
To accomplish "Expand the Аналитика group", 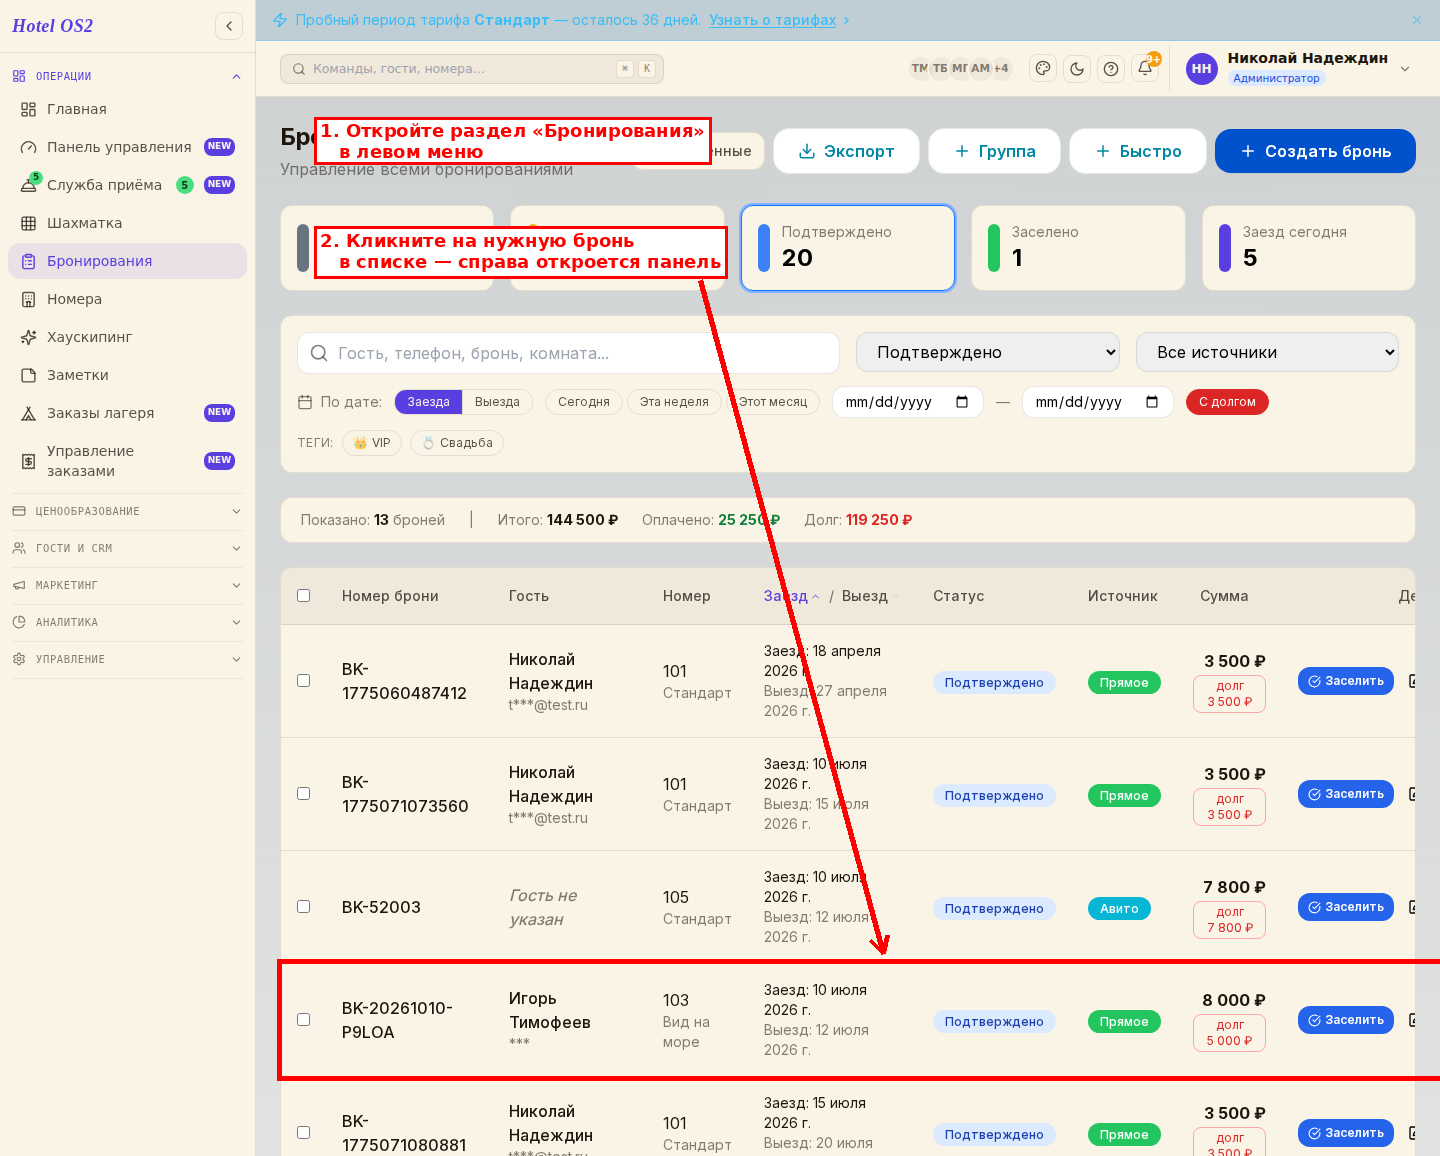I will (127, 622).
